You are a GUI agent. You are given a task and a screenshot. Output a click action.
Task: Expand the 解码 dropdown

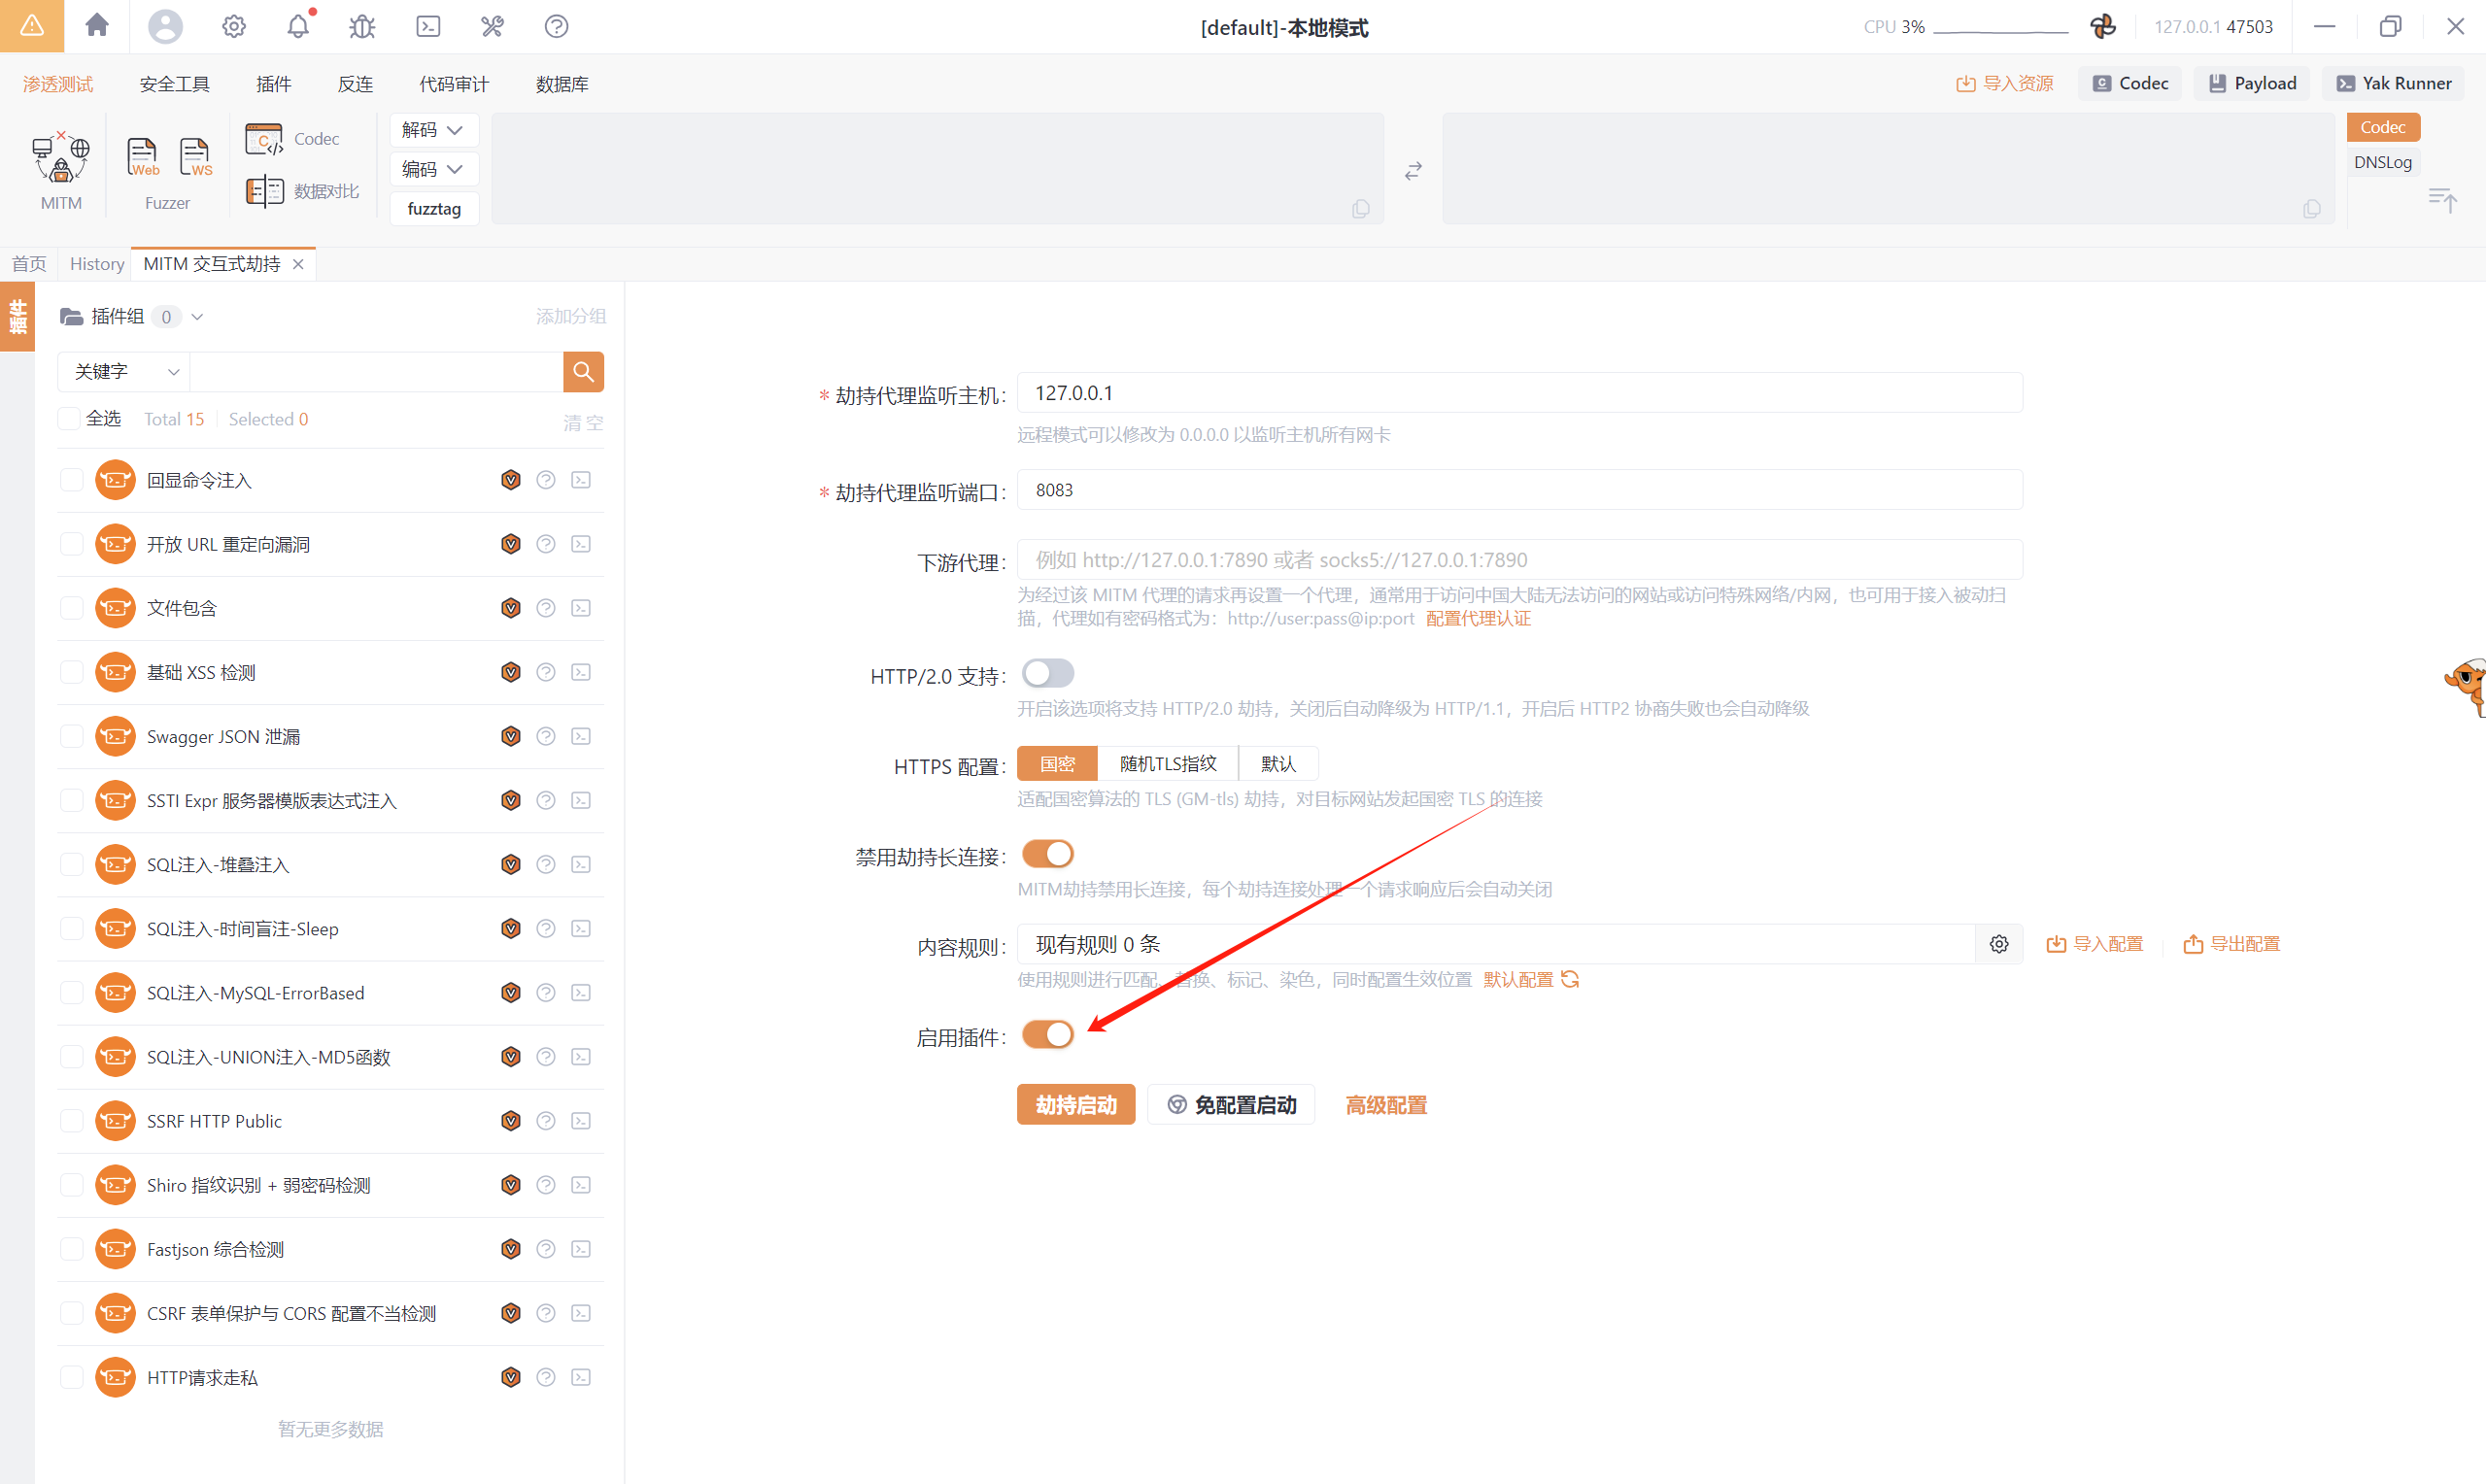click(x=433, y=130)
